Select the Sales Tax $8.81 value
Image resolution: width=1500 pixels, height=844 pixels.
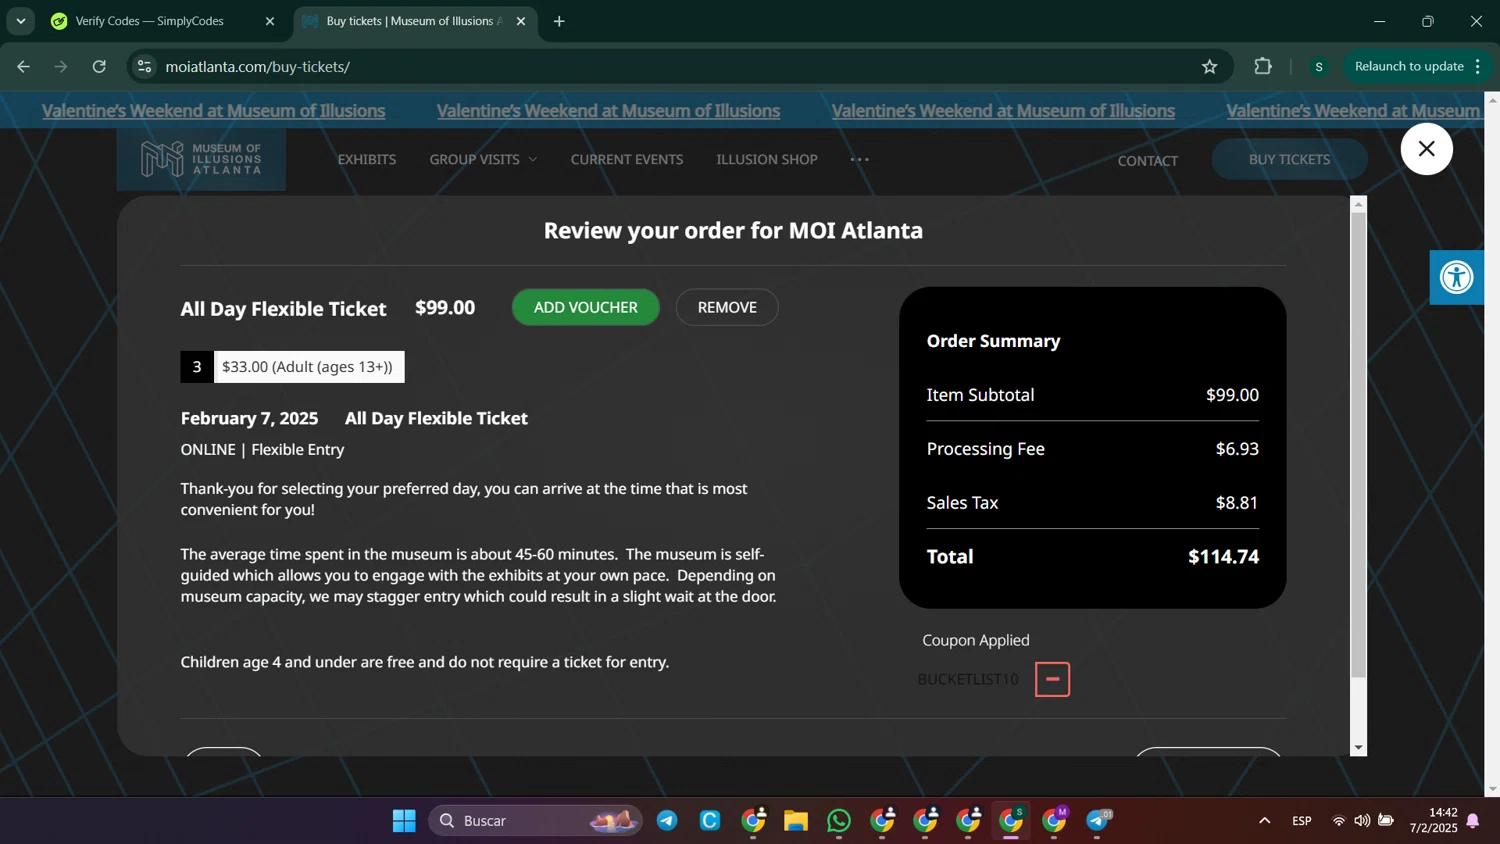[x=1237, y=503]
